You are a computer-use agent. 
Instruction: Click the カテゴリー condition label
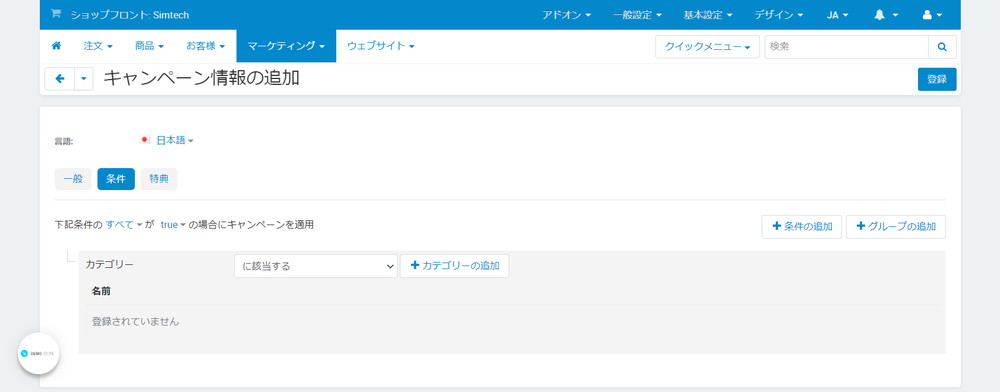point(110,264)
